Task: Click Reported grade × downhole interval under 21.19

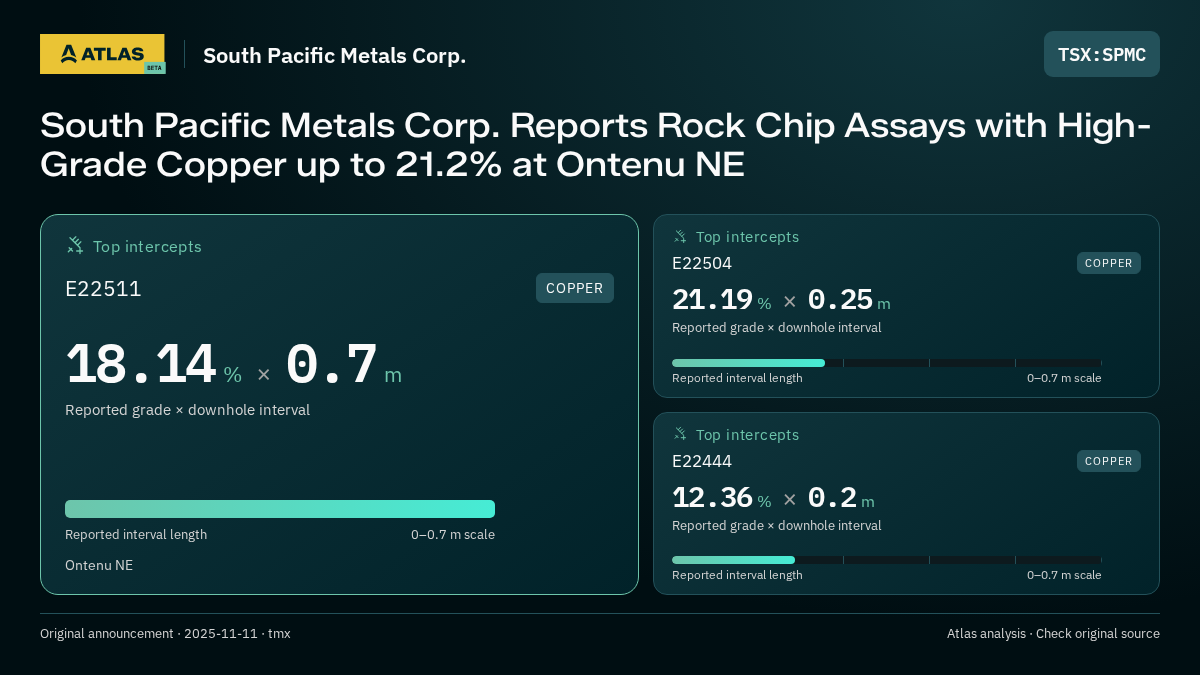Action: click(x=777, y=327)
